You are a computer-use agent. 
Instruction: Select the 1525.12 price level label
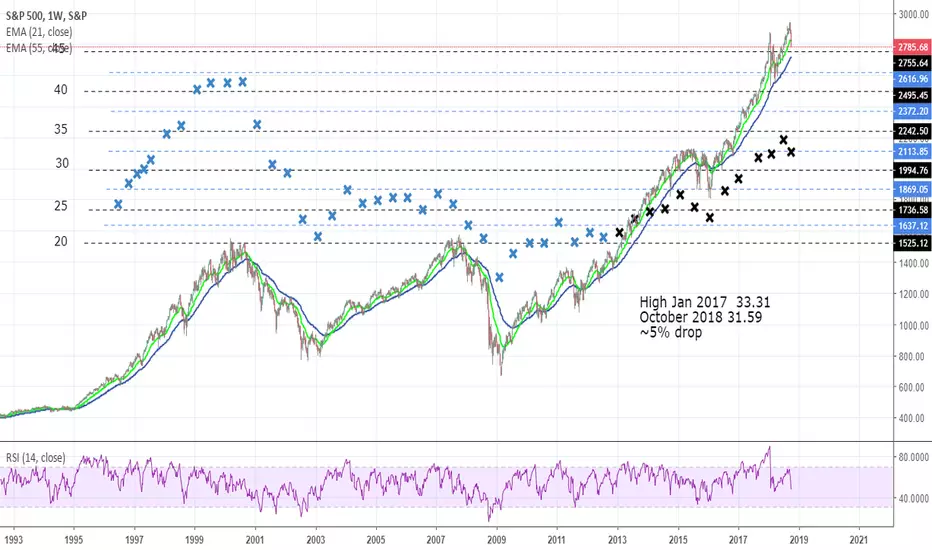912,243
